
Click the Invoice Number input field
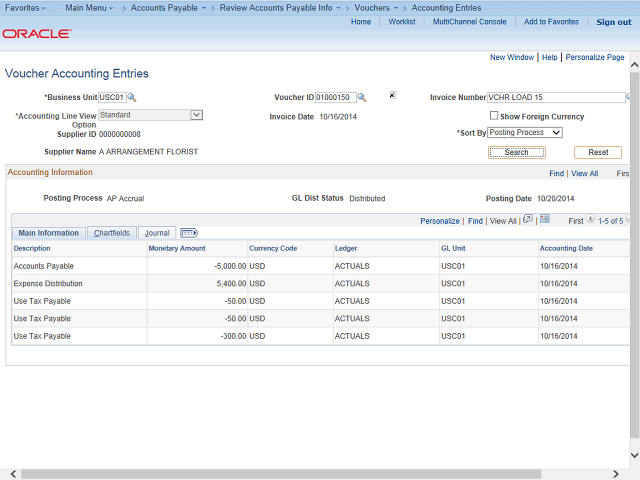click(x=555, y=98)
